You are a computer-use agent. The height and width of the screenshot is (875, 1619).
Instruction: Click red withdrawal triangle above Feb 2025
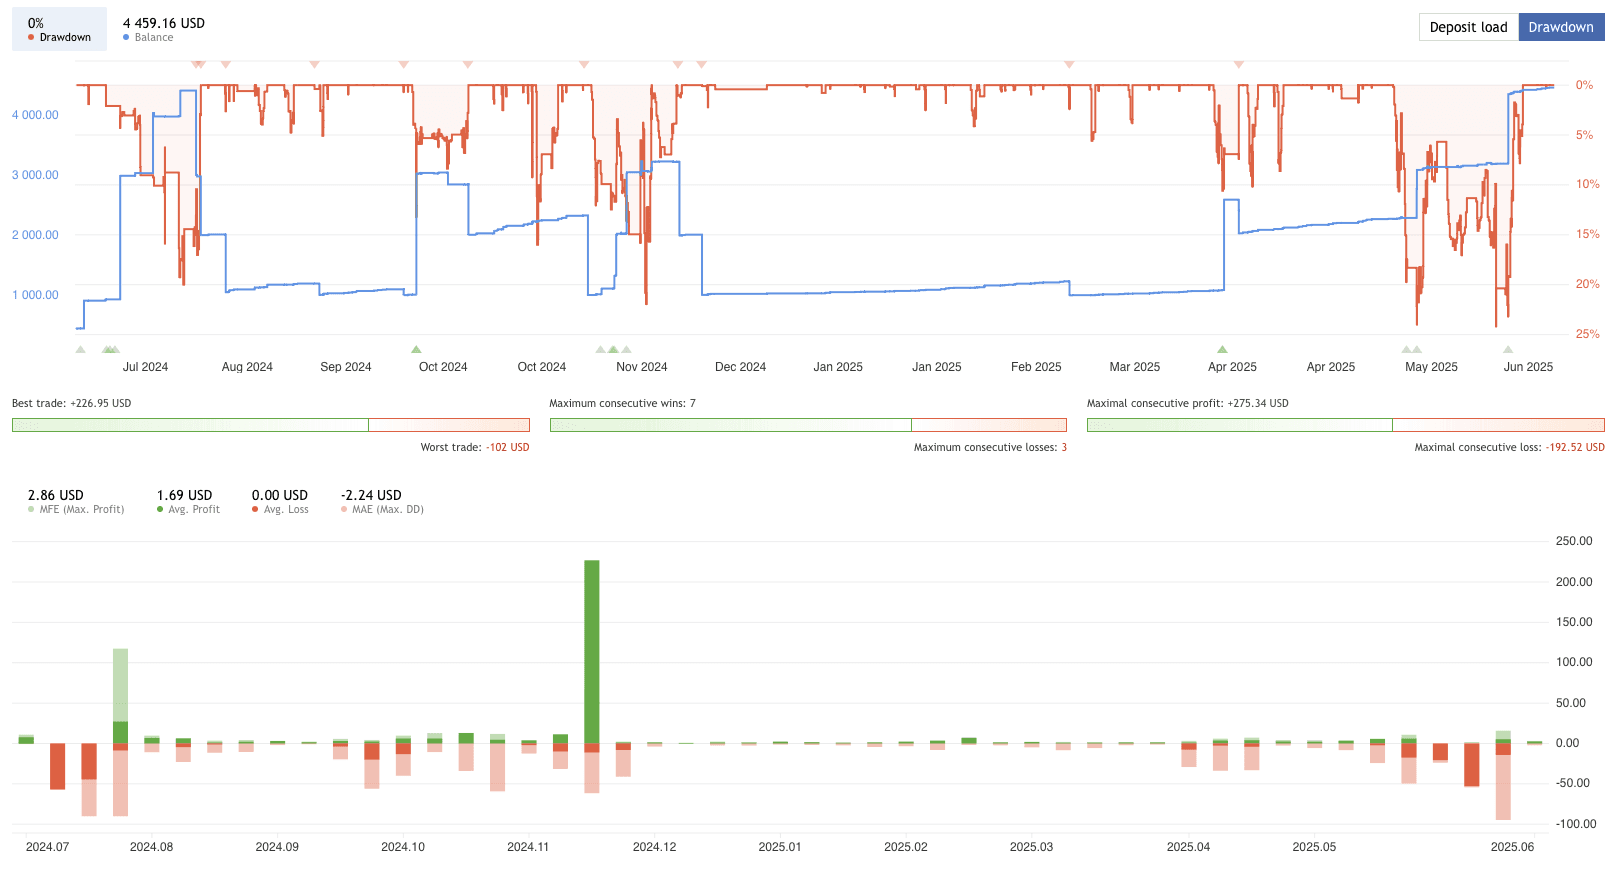click(x=1069, y=64)
